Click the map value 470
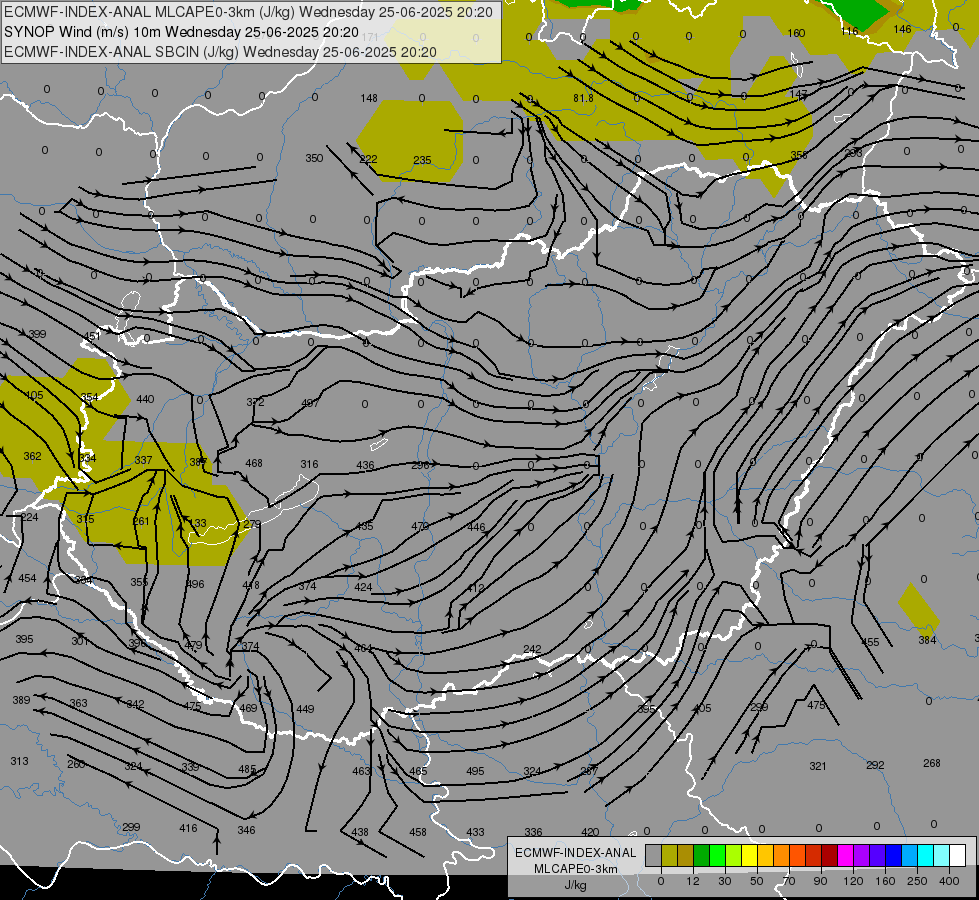 pos(420,527)
